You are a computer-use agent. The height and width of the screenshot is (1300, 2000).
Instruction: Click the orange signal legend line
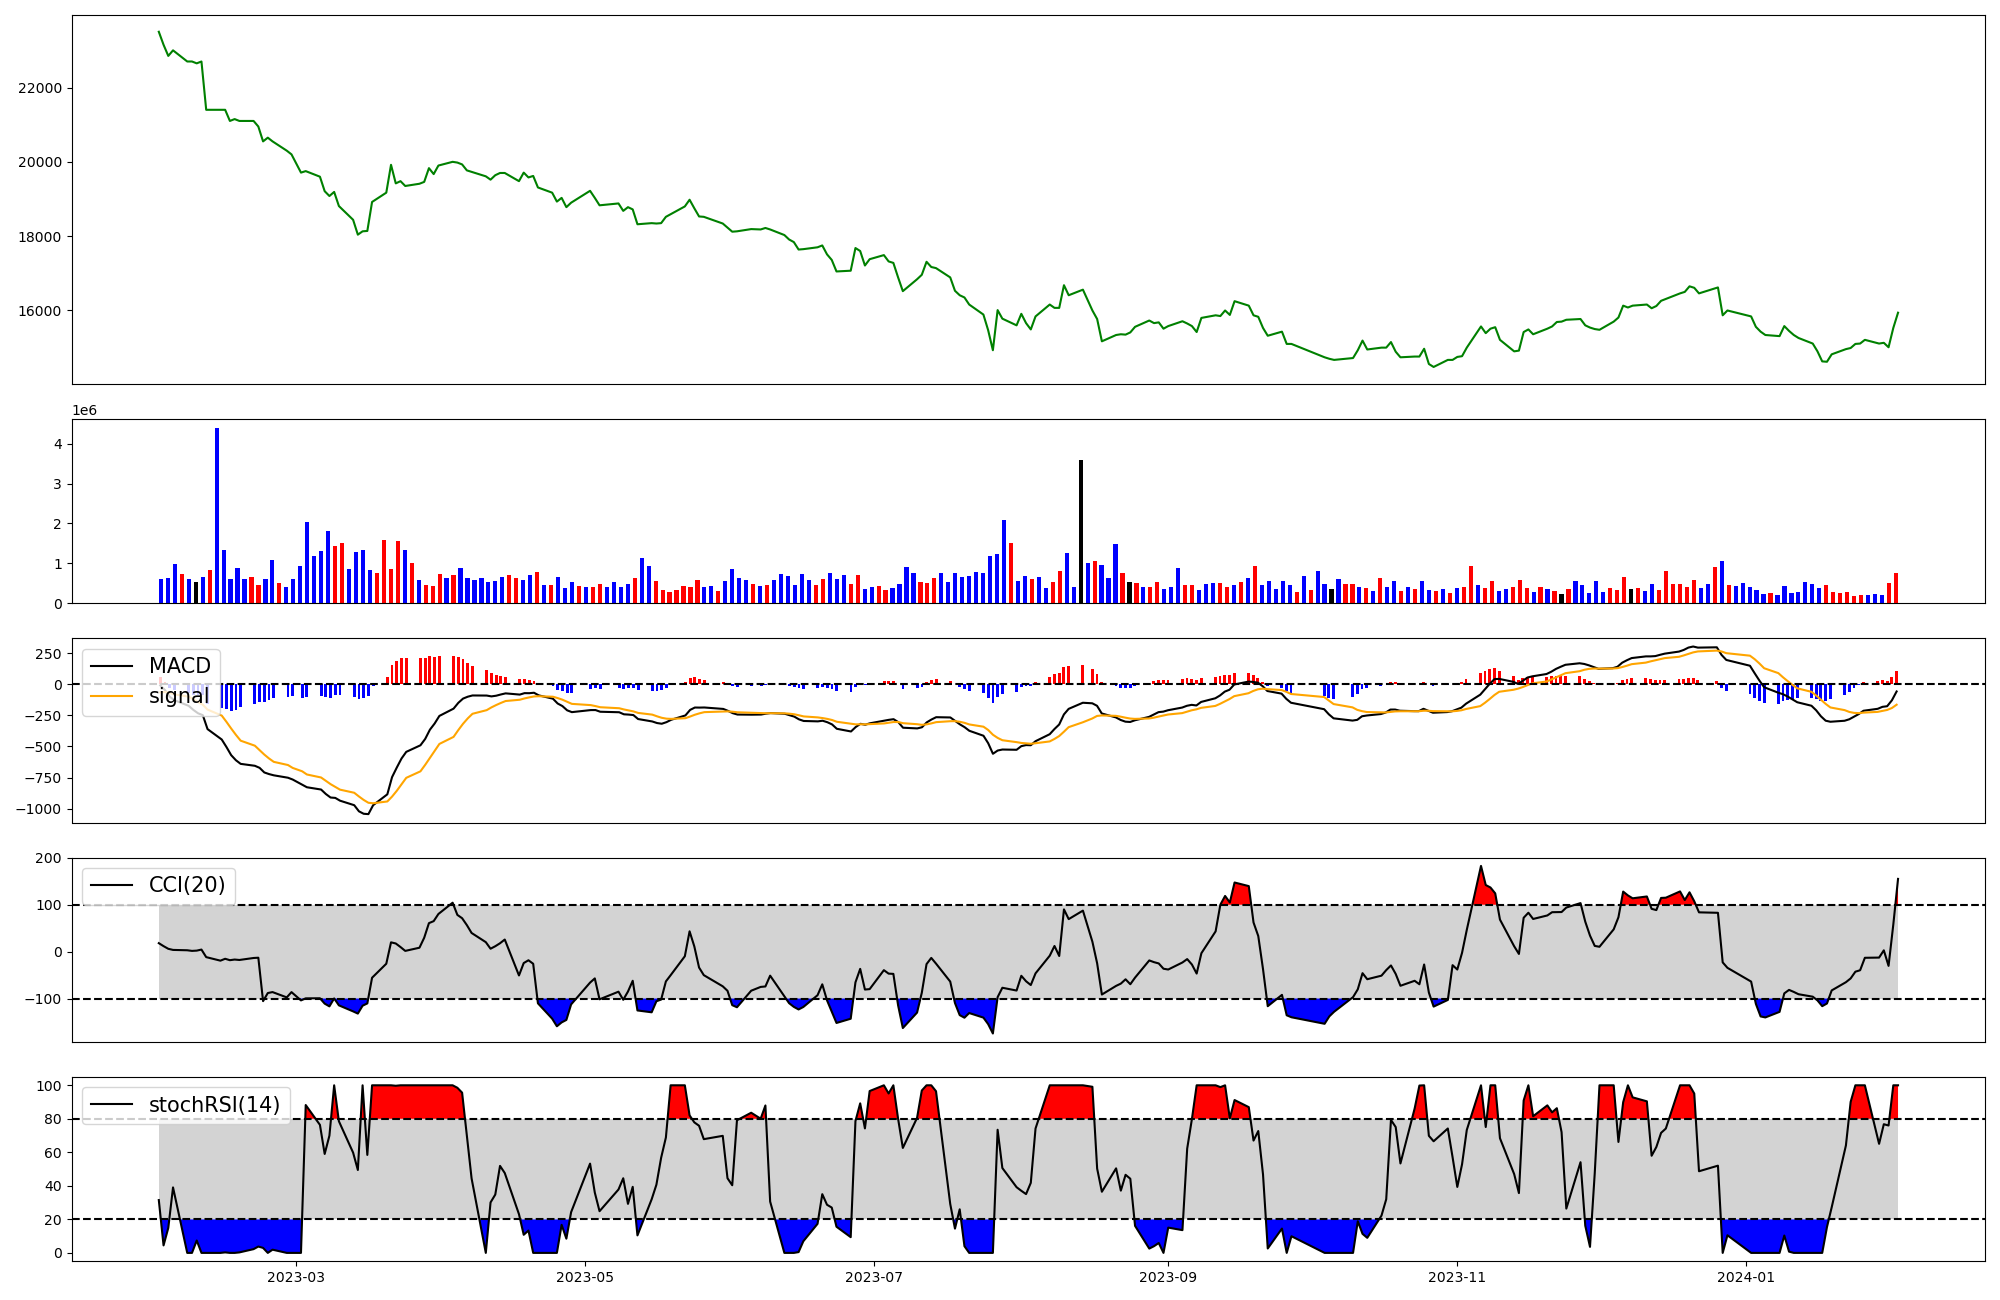pyautogui.click(x=111, y=696)
